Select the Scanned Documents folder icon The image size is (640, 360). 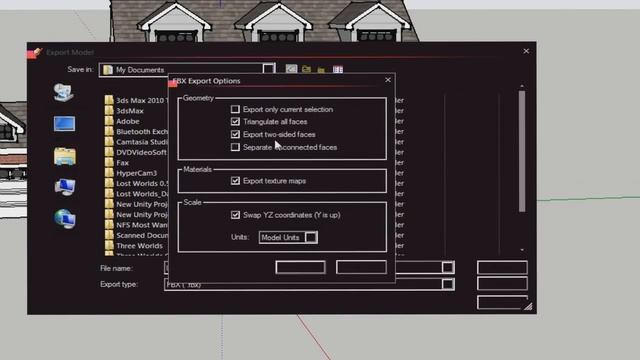pos(109,235)
